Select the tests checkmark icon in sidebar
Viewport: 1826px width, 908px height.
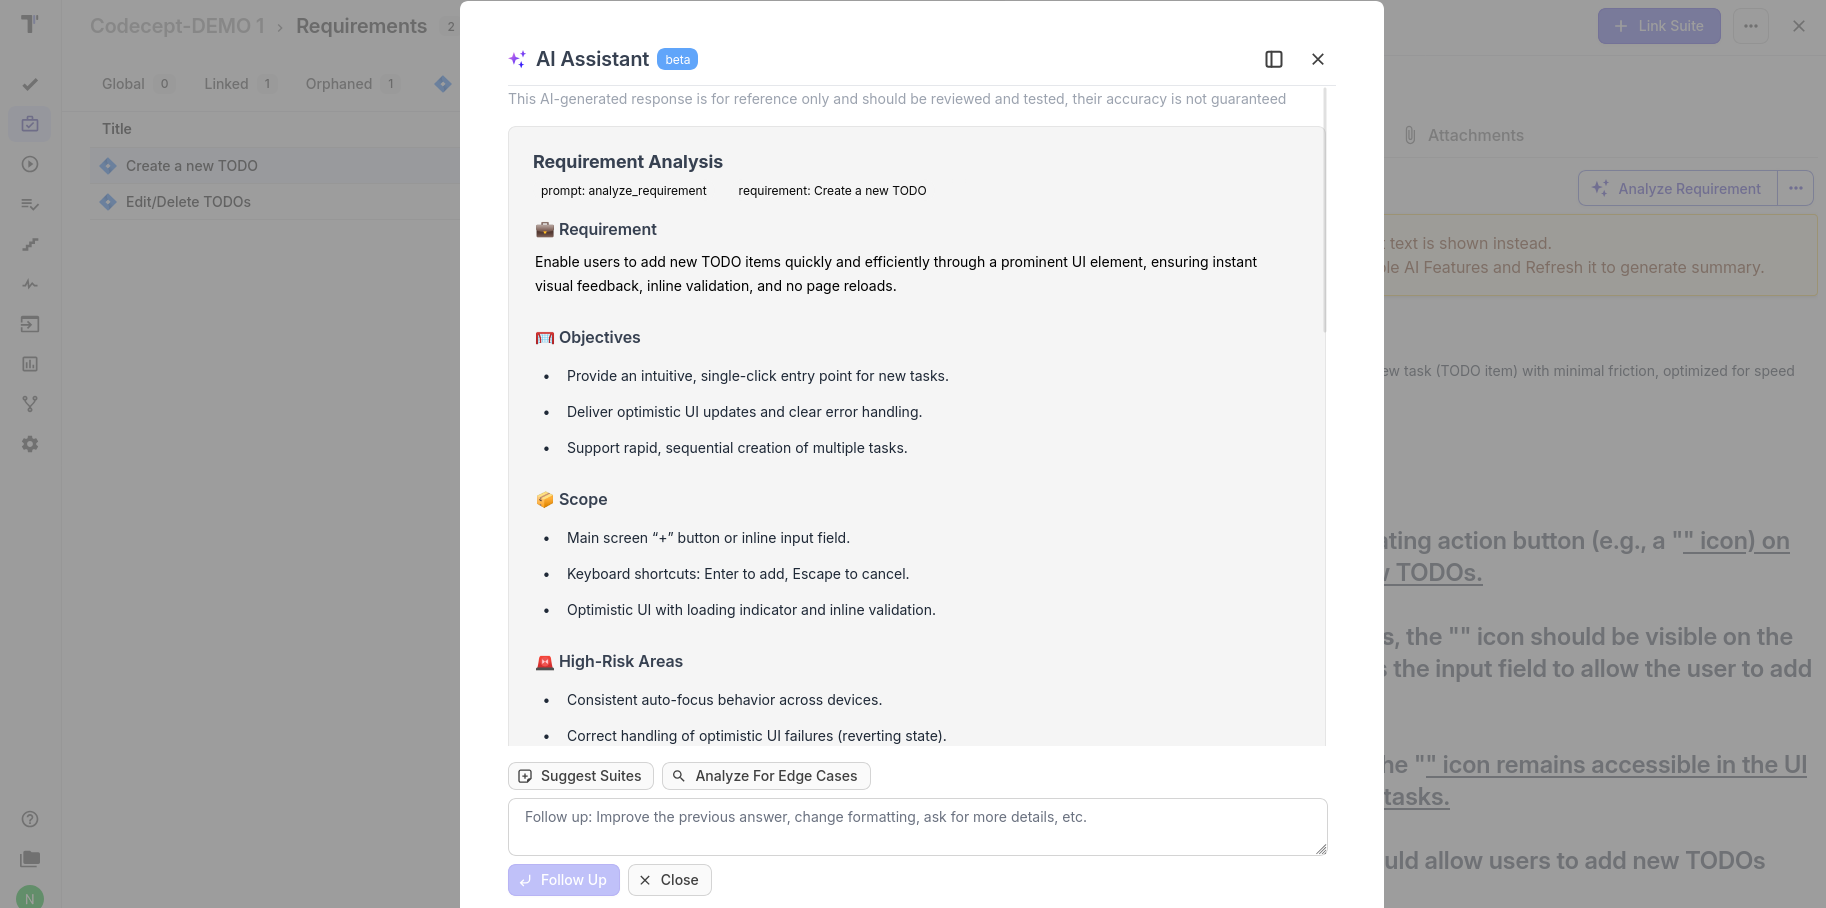pos(30,84)
